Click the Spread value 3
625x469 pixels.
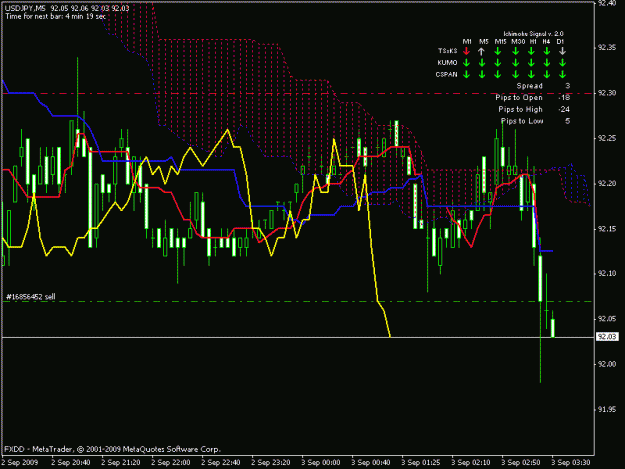pos(568,86)
